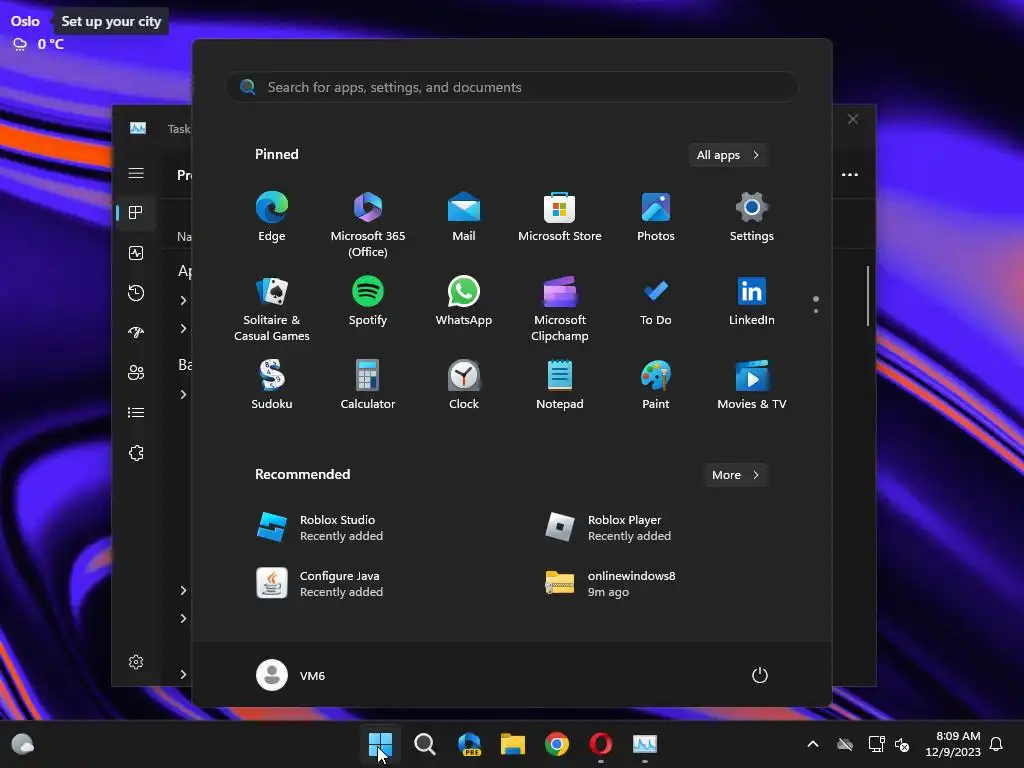
Task: Go to next page of pinned apps
Action: pos(816,311)
